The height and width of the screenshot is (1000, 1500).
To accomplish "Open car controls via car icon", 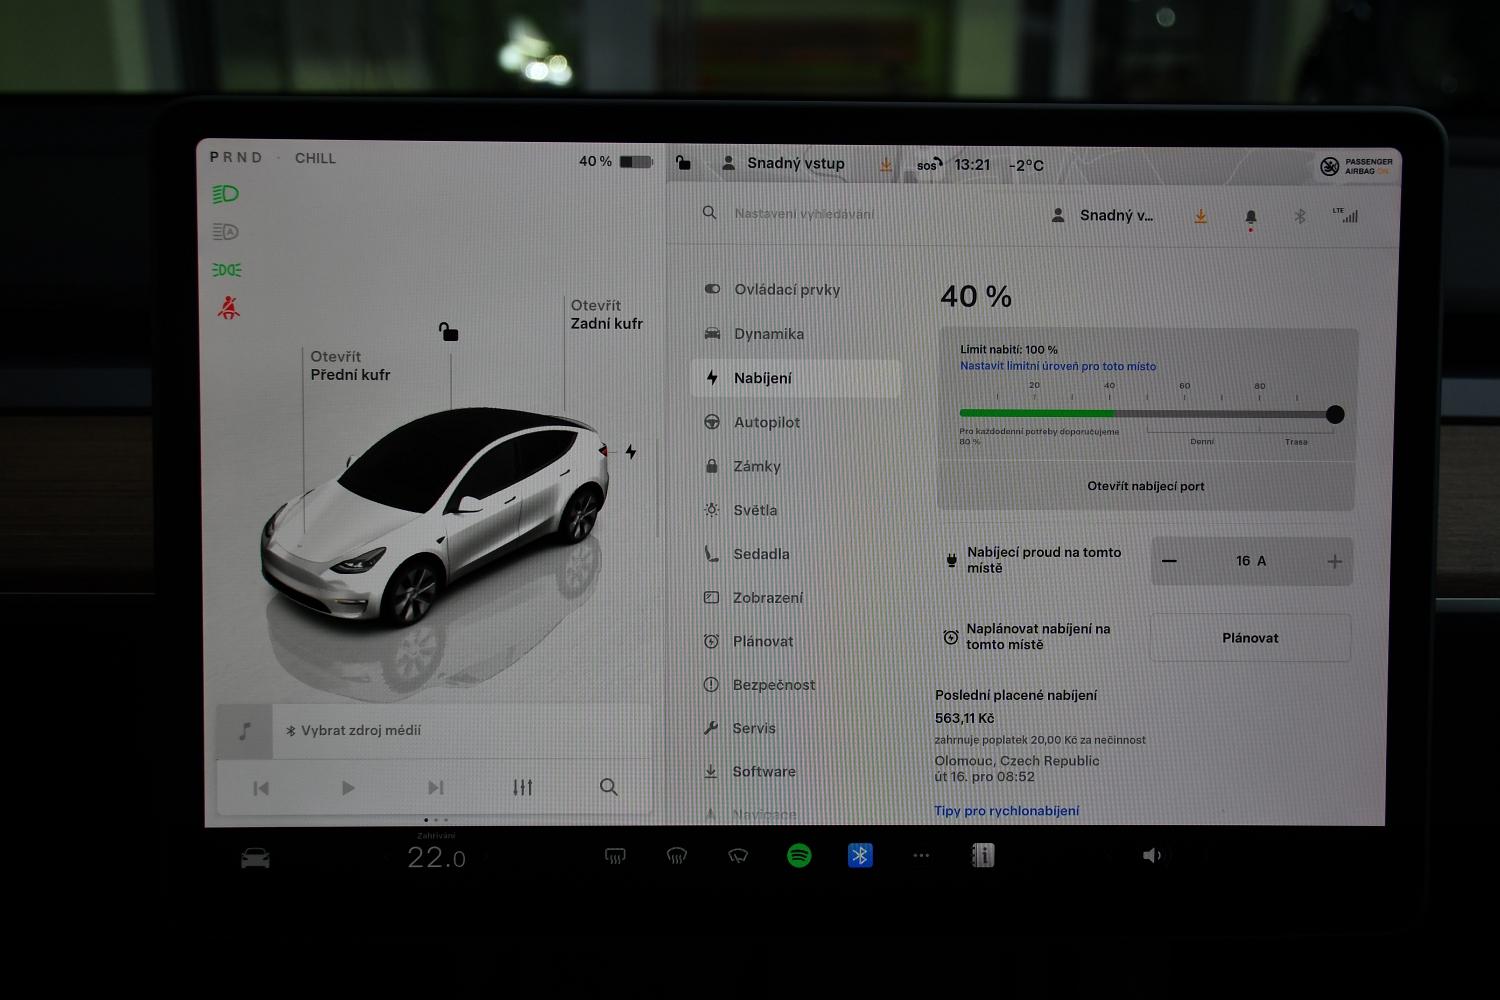I will click(x=255, y=858).
